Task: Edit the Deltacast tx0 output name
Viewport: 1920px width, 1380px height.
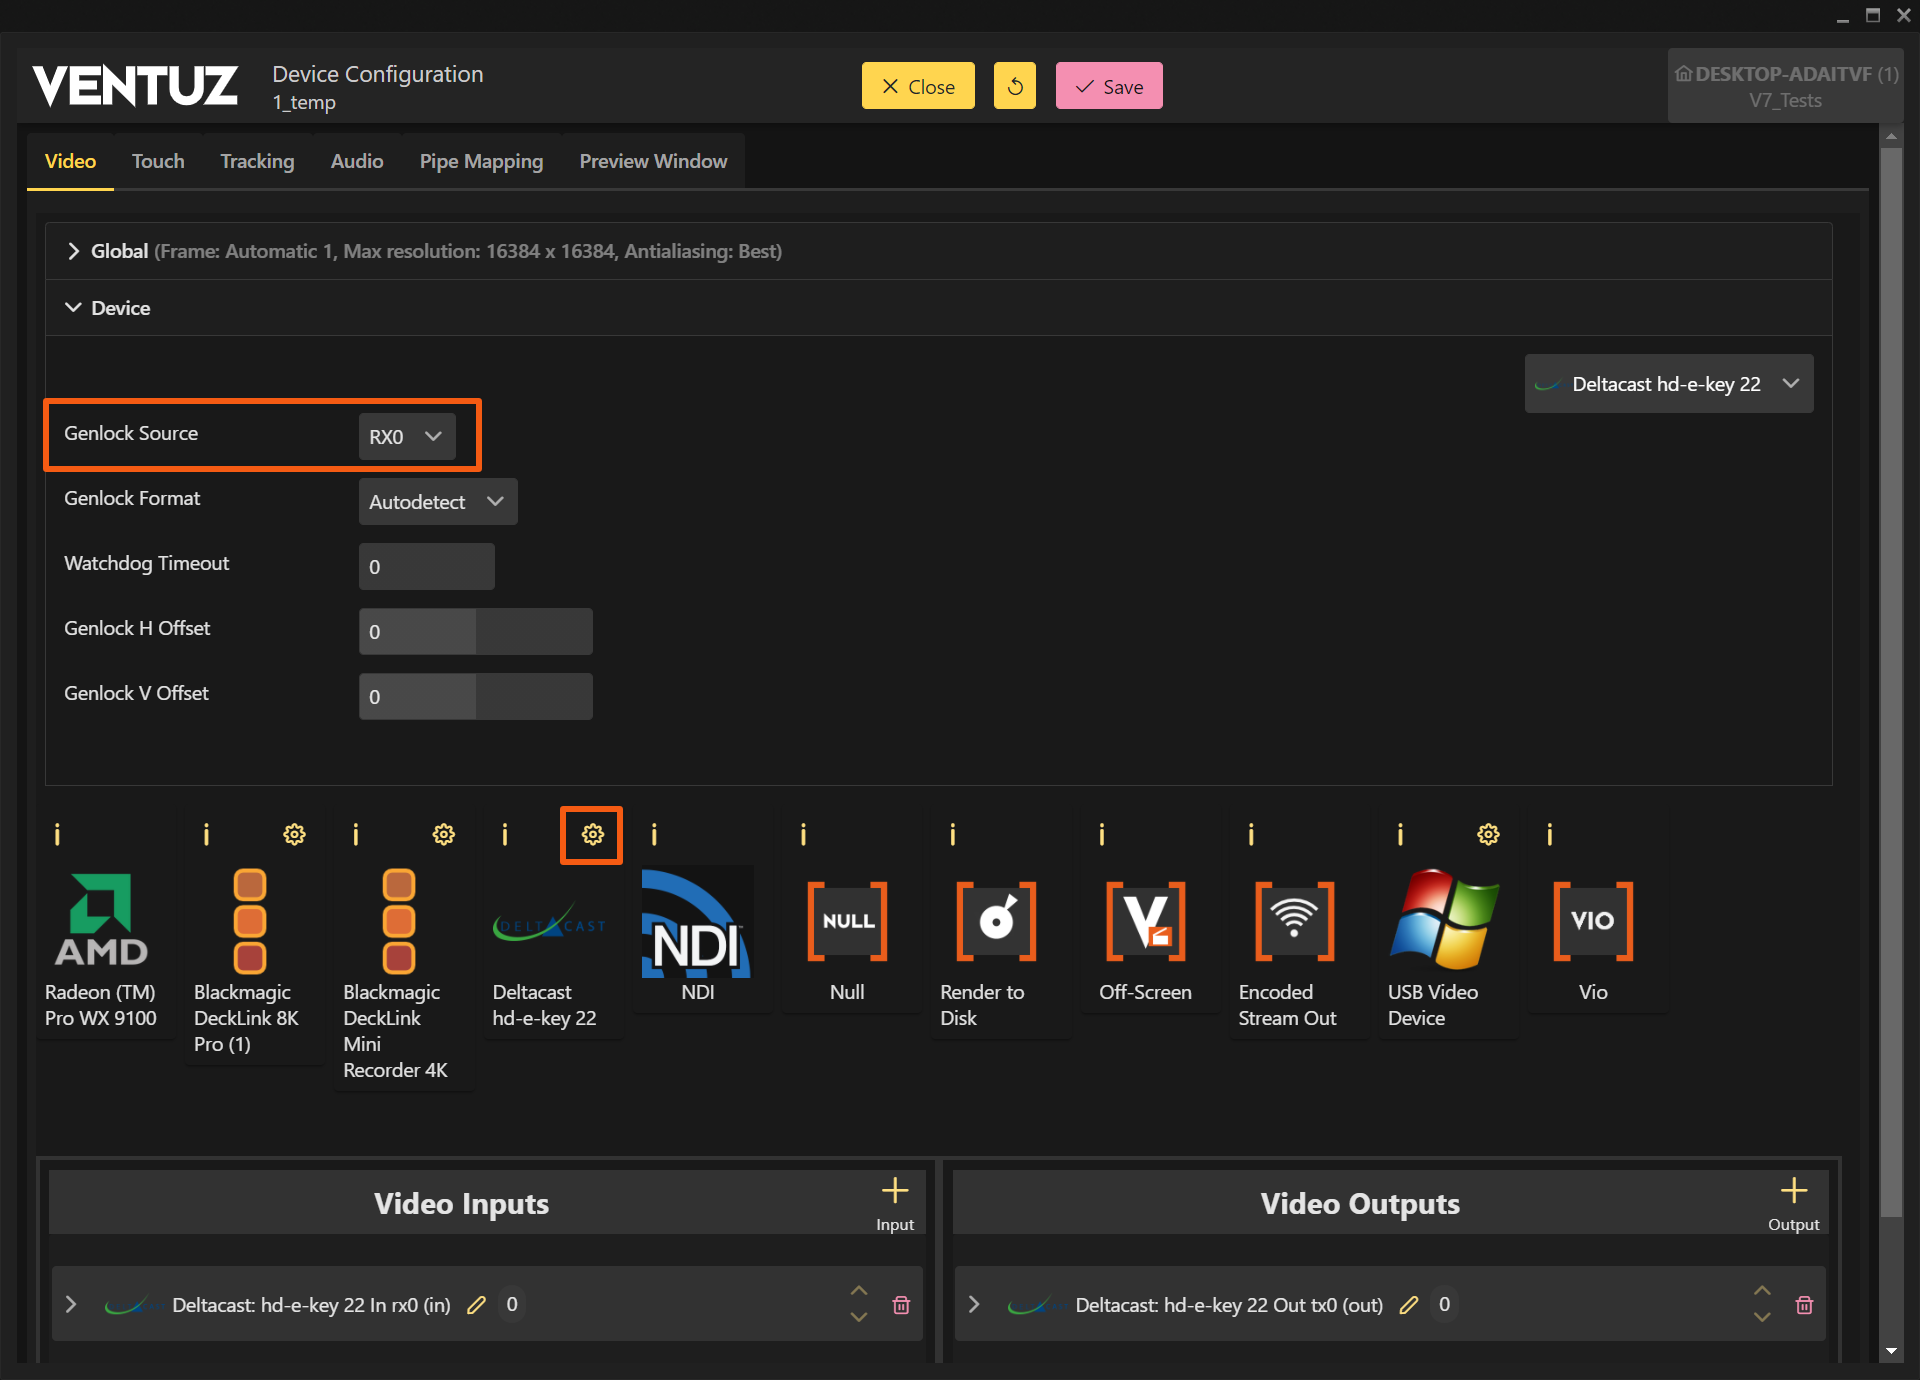Action: (1408, 1305)
